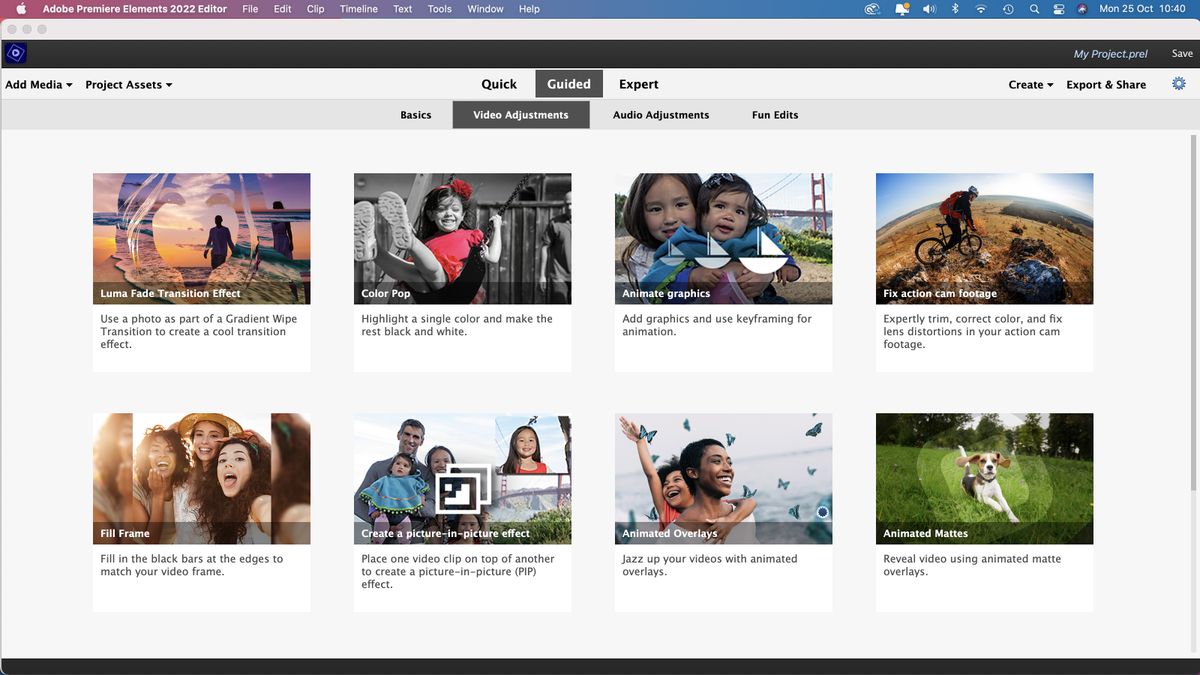The width and height of the screenshot is (1200, 675).
Task: Open the Tools menu
Action: (439, 8)
